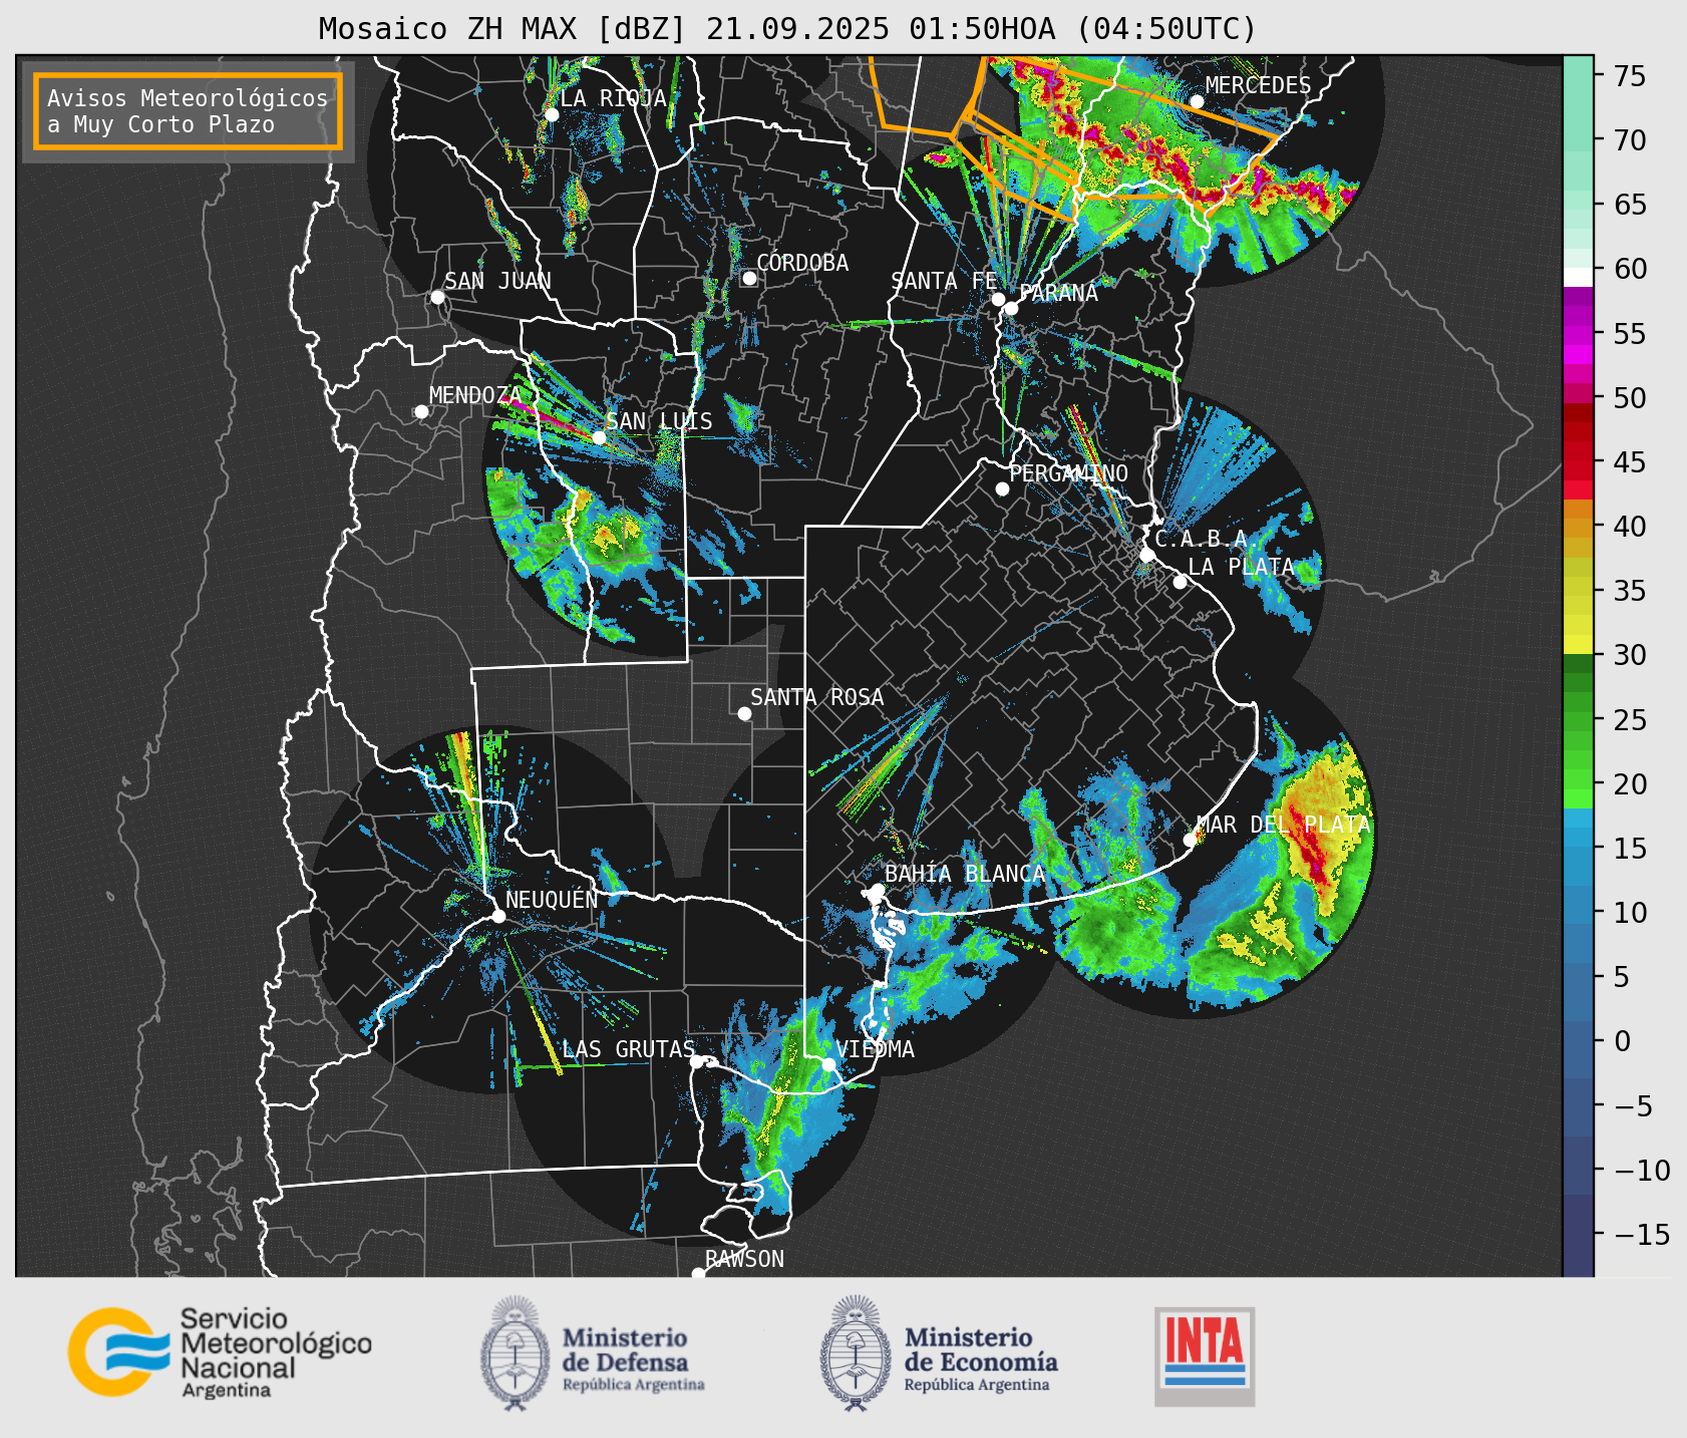Click the Avisos Meteorológicos a Muy Corto Plazo legend box
This screenshot has height=1438, width=1687.
click(188, 111)
